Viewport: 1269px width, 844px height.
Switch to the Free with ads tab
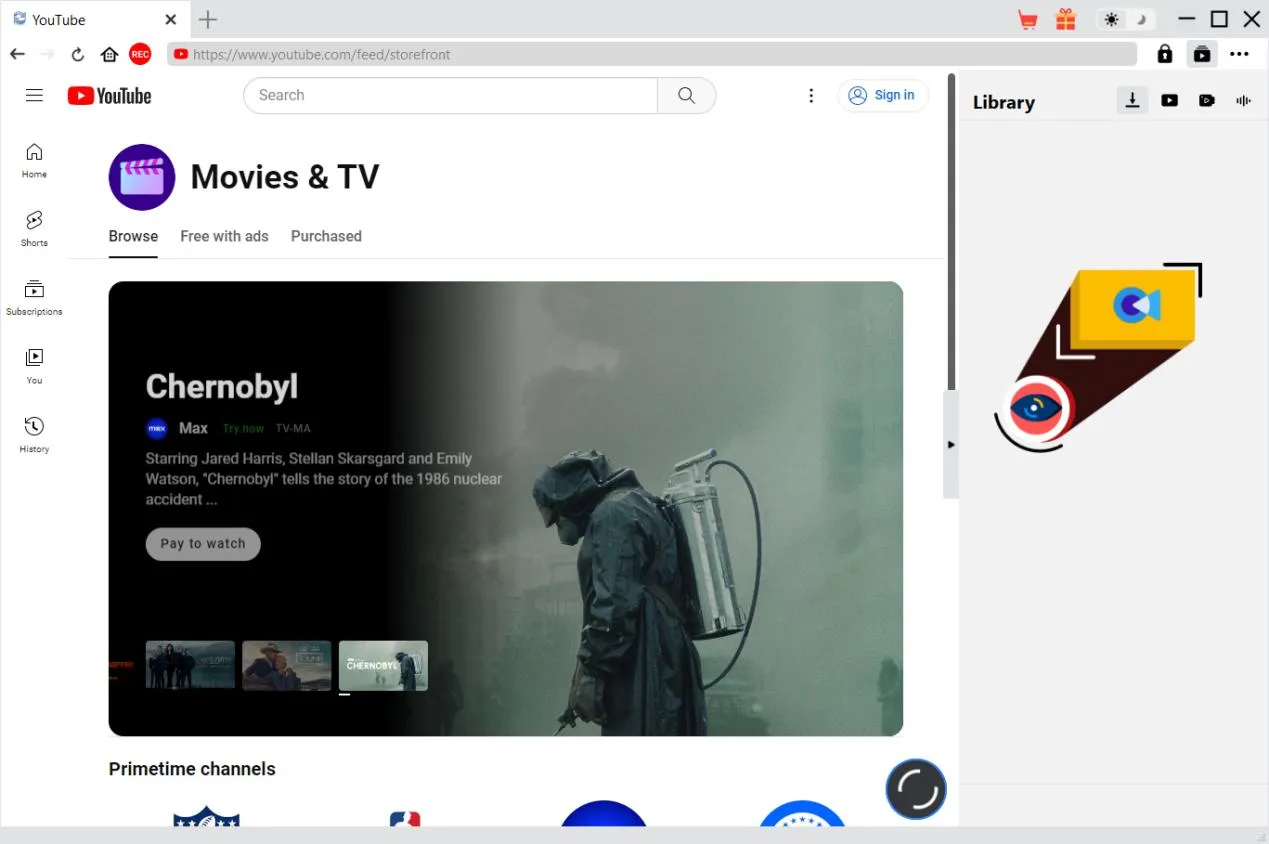click(x=224, y=236)
